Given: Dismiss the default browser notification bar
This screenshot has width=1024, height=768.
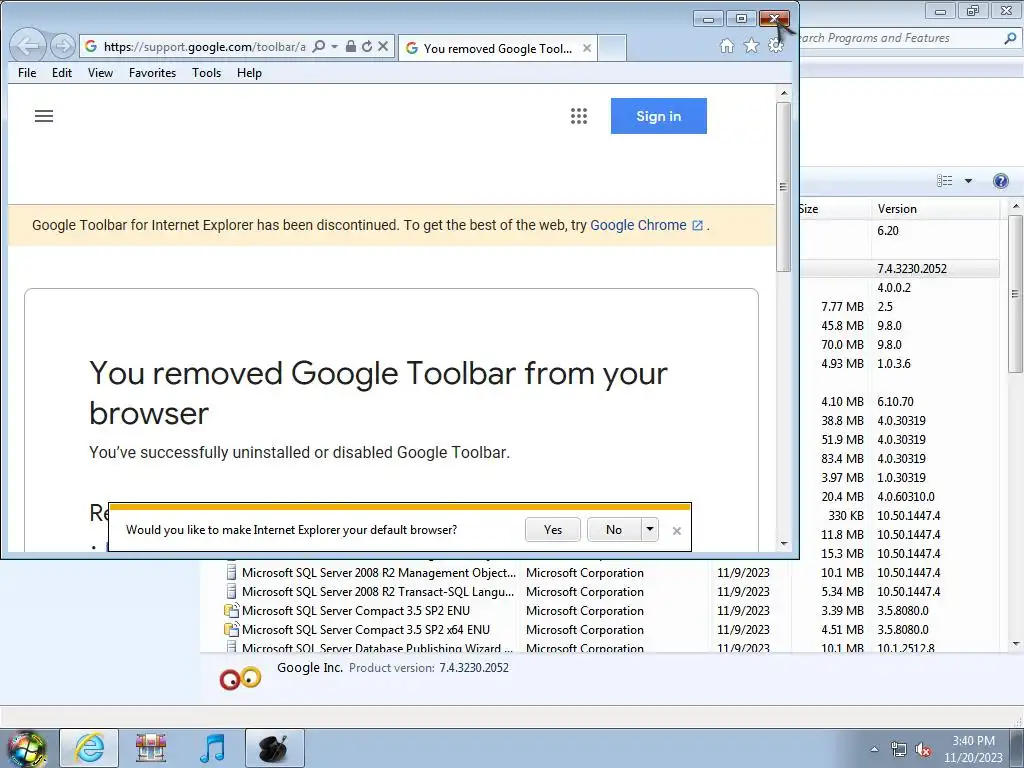Looking at the screenshot, I should (x=677, y=531).
